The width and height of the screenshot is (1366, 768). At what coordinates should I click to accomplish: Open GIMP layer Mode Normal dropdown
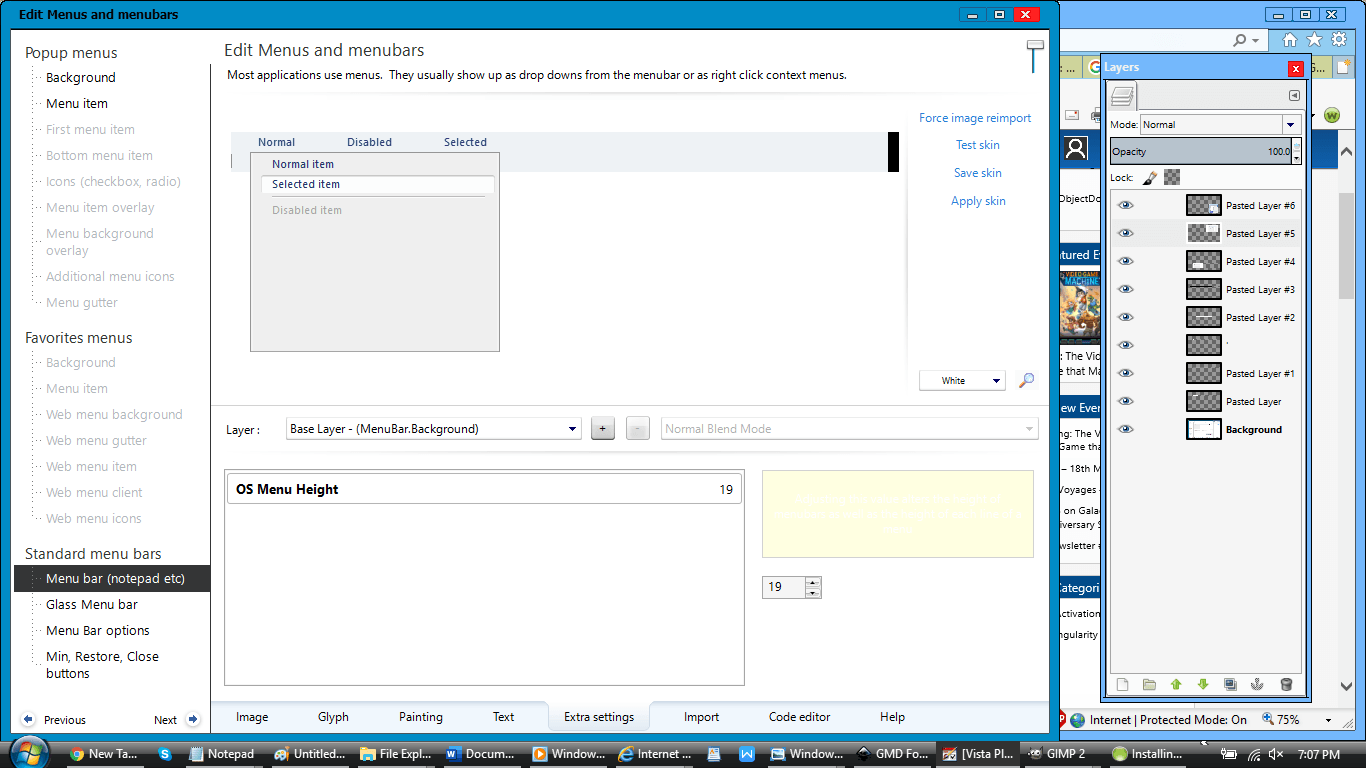(x=1220, y=125)
